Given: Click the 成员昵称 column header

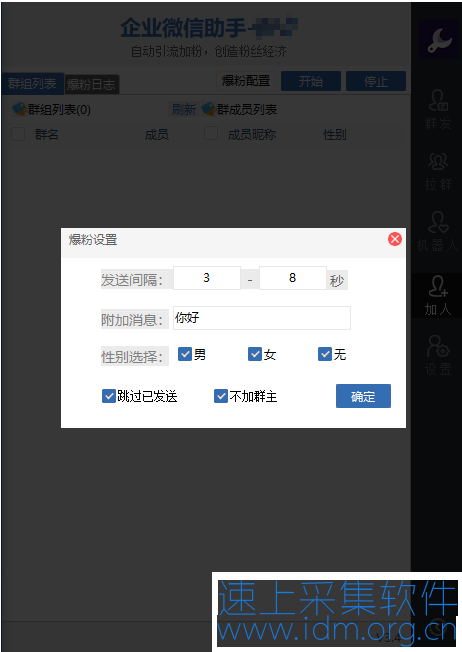Looking at the screenshot, I should (252, 134).
